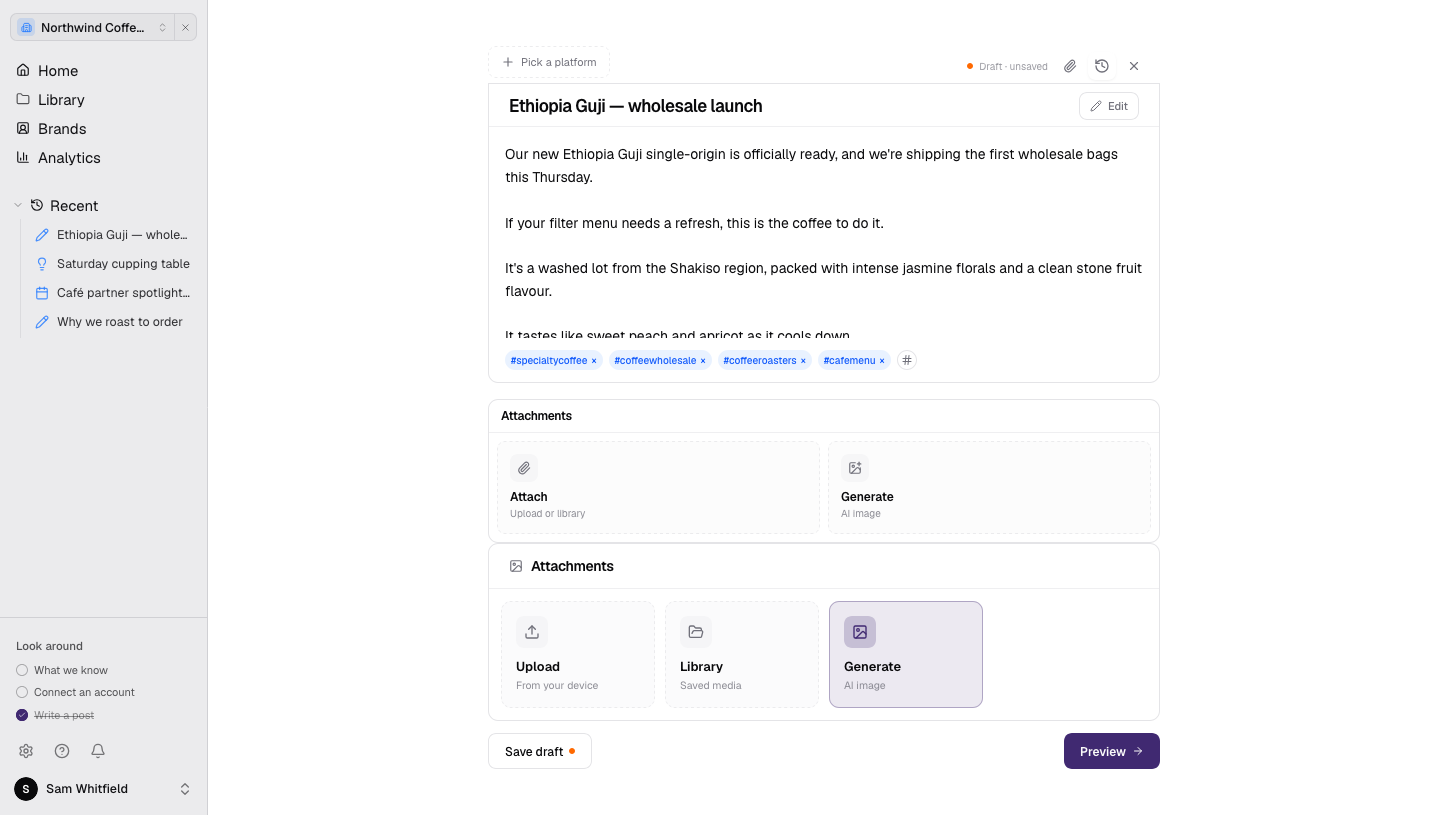
Task: Click the help question mark icon
Action: pos(62,751)
